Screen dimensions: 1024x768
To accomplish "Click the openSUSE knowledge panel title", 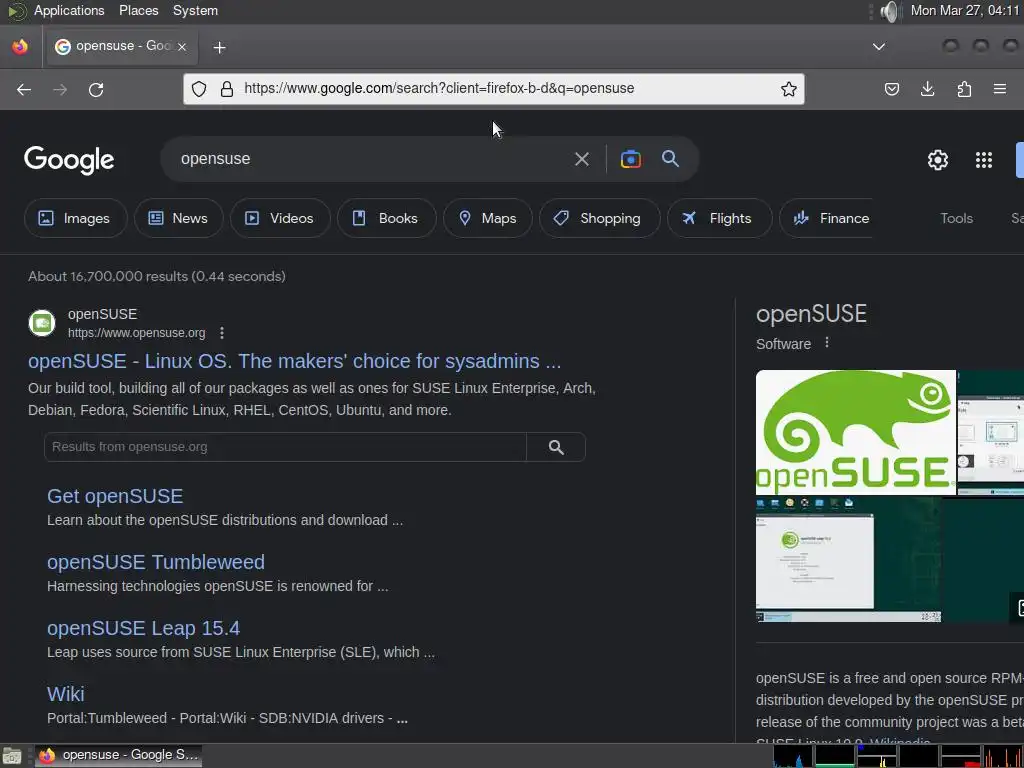I will (x=811, y=314).
